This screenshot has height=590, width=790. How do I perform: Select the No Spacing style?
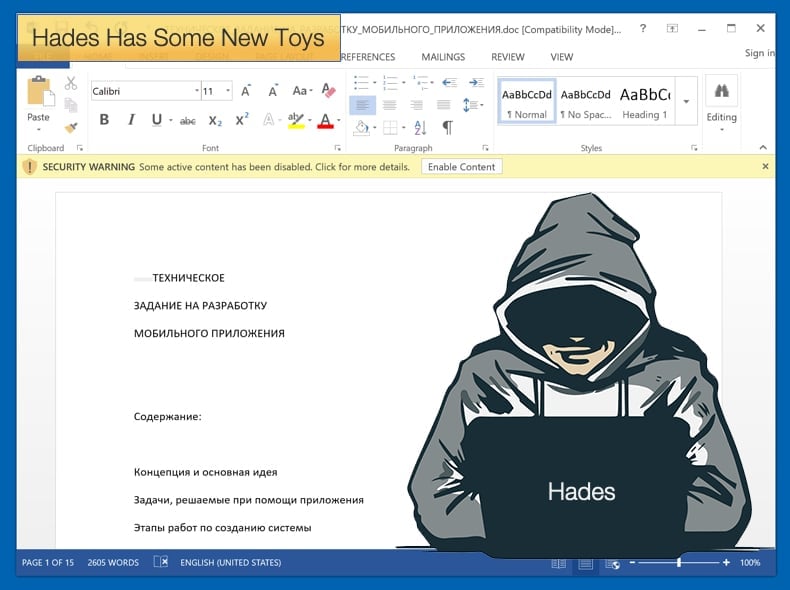[x=585, y=101]
